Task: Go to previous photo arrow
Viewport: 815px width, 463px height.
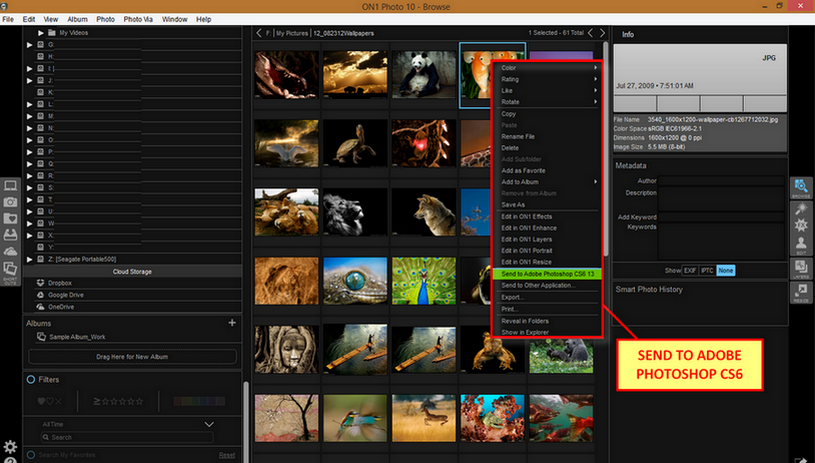Action: [591, 33]
